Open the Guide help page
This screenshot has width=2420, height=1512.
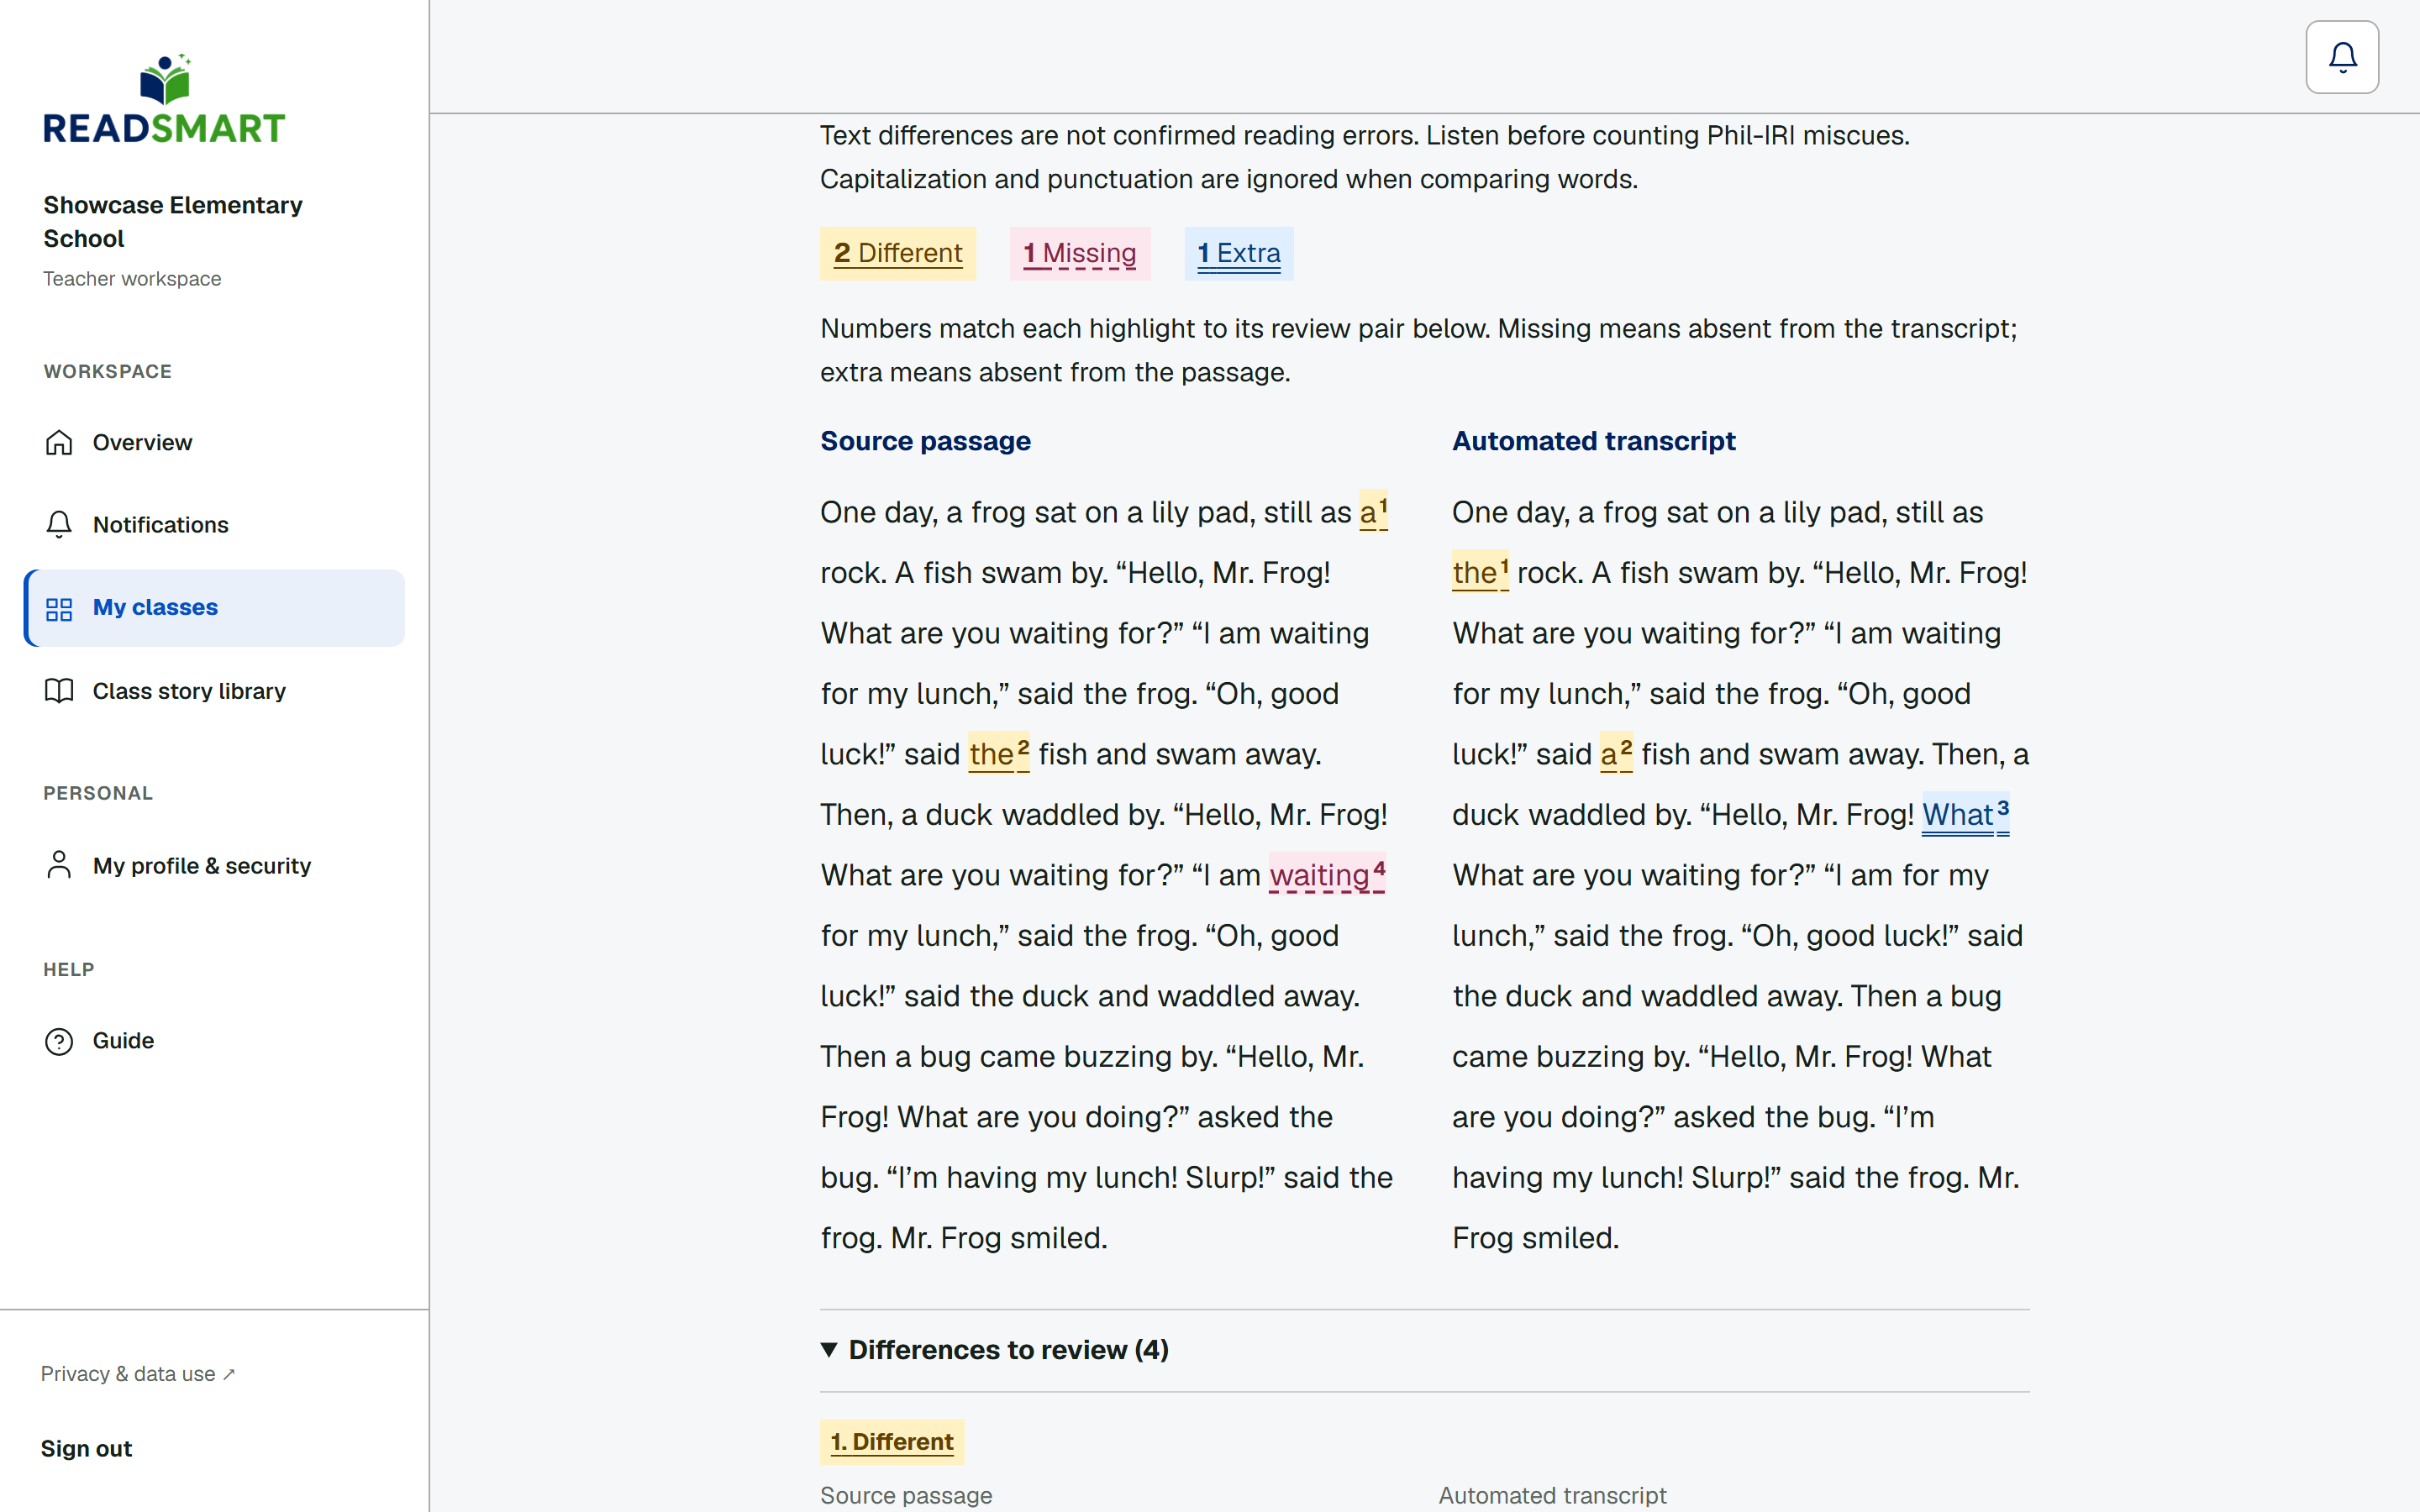point(214,1041)
